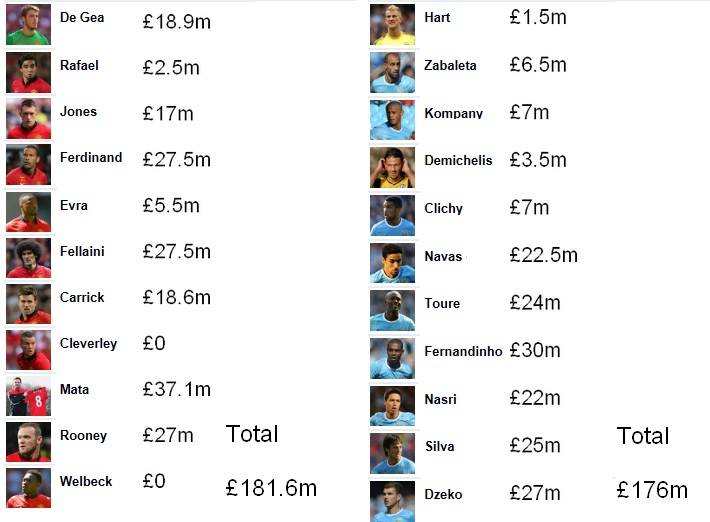This screenshot has width=710, height=522.
Task: Click the Welbeck name label
Action: click(86, 481)
